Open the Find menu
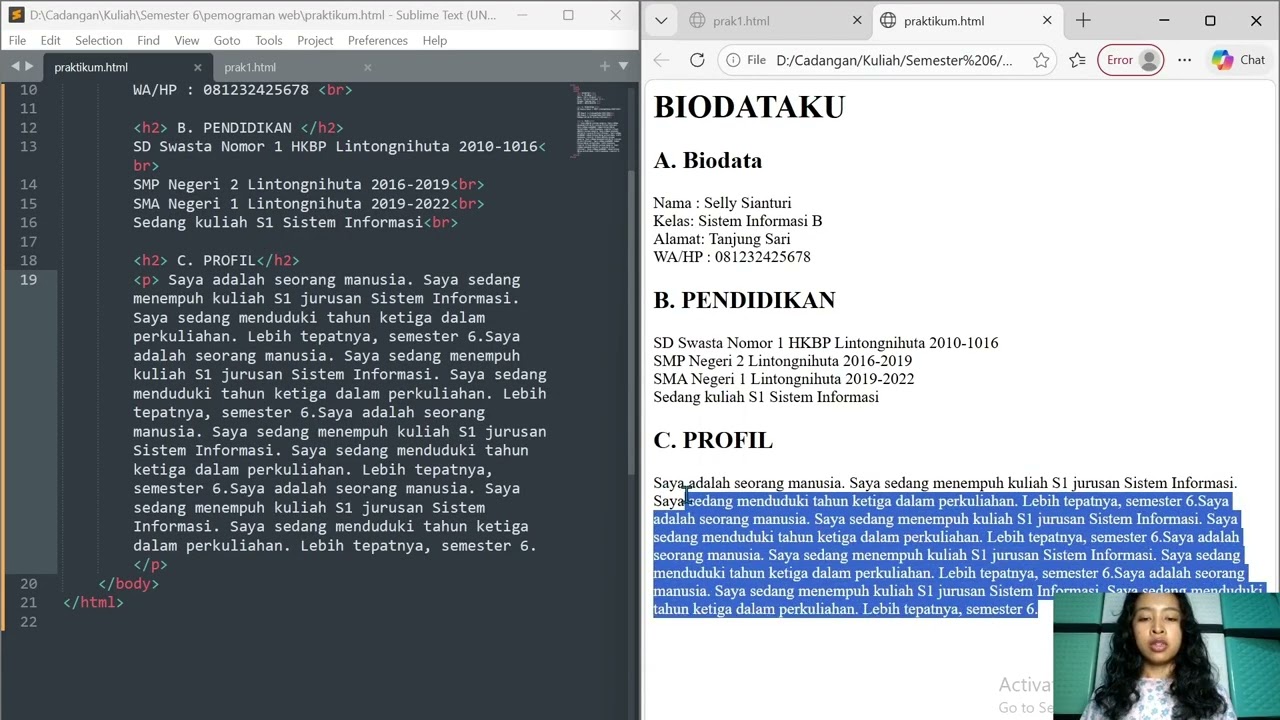Screen dimensions: 1280x720 [148, 40]
